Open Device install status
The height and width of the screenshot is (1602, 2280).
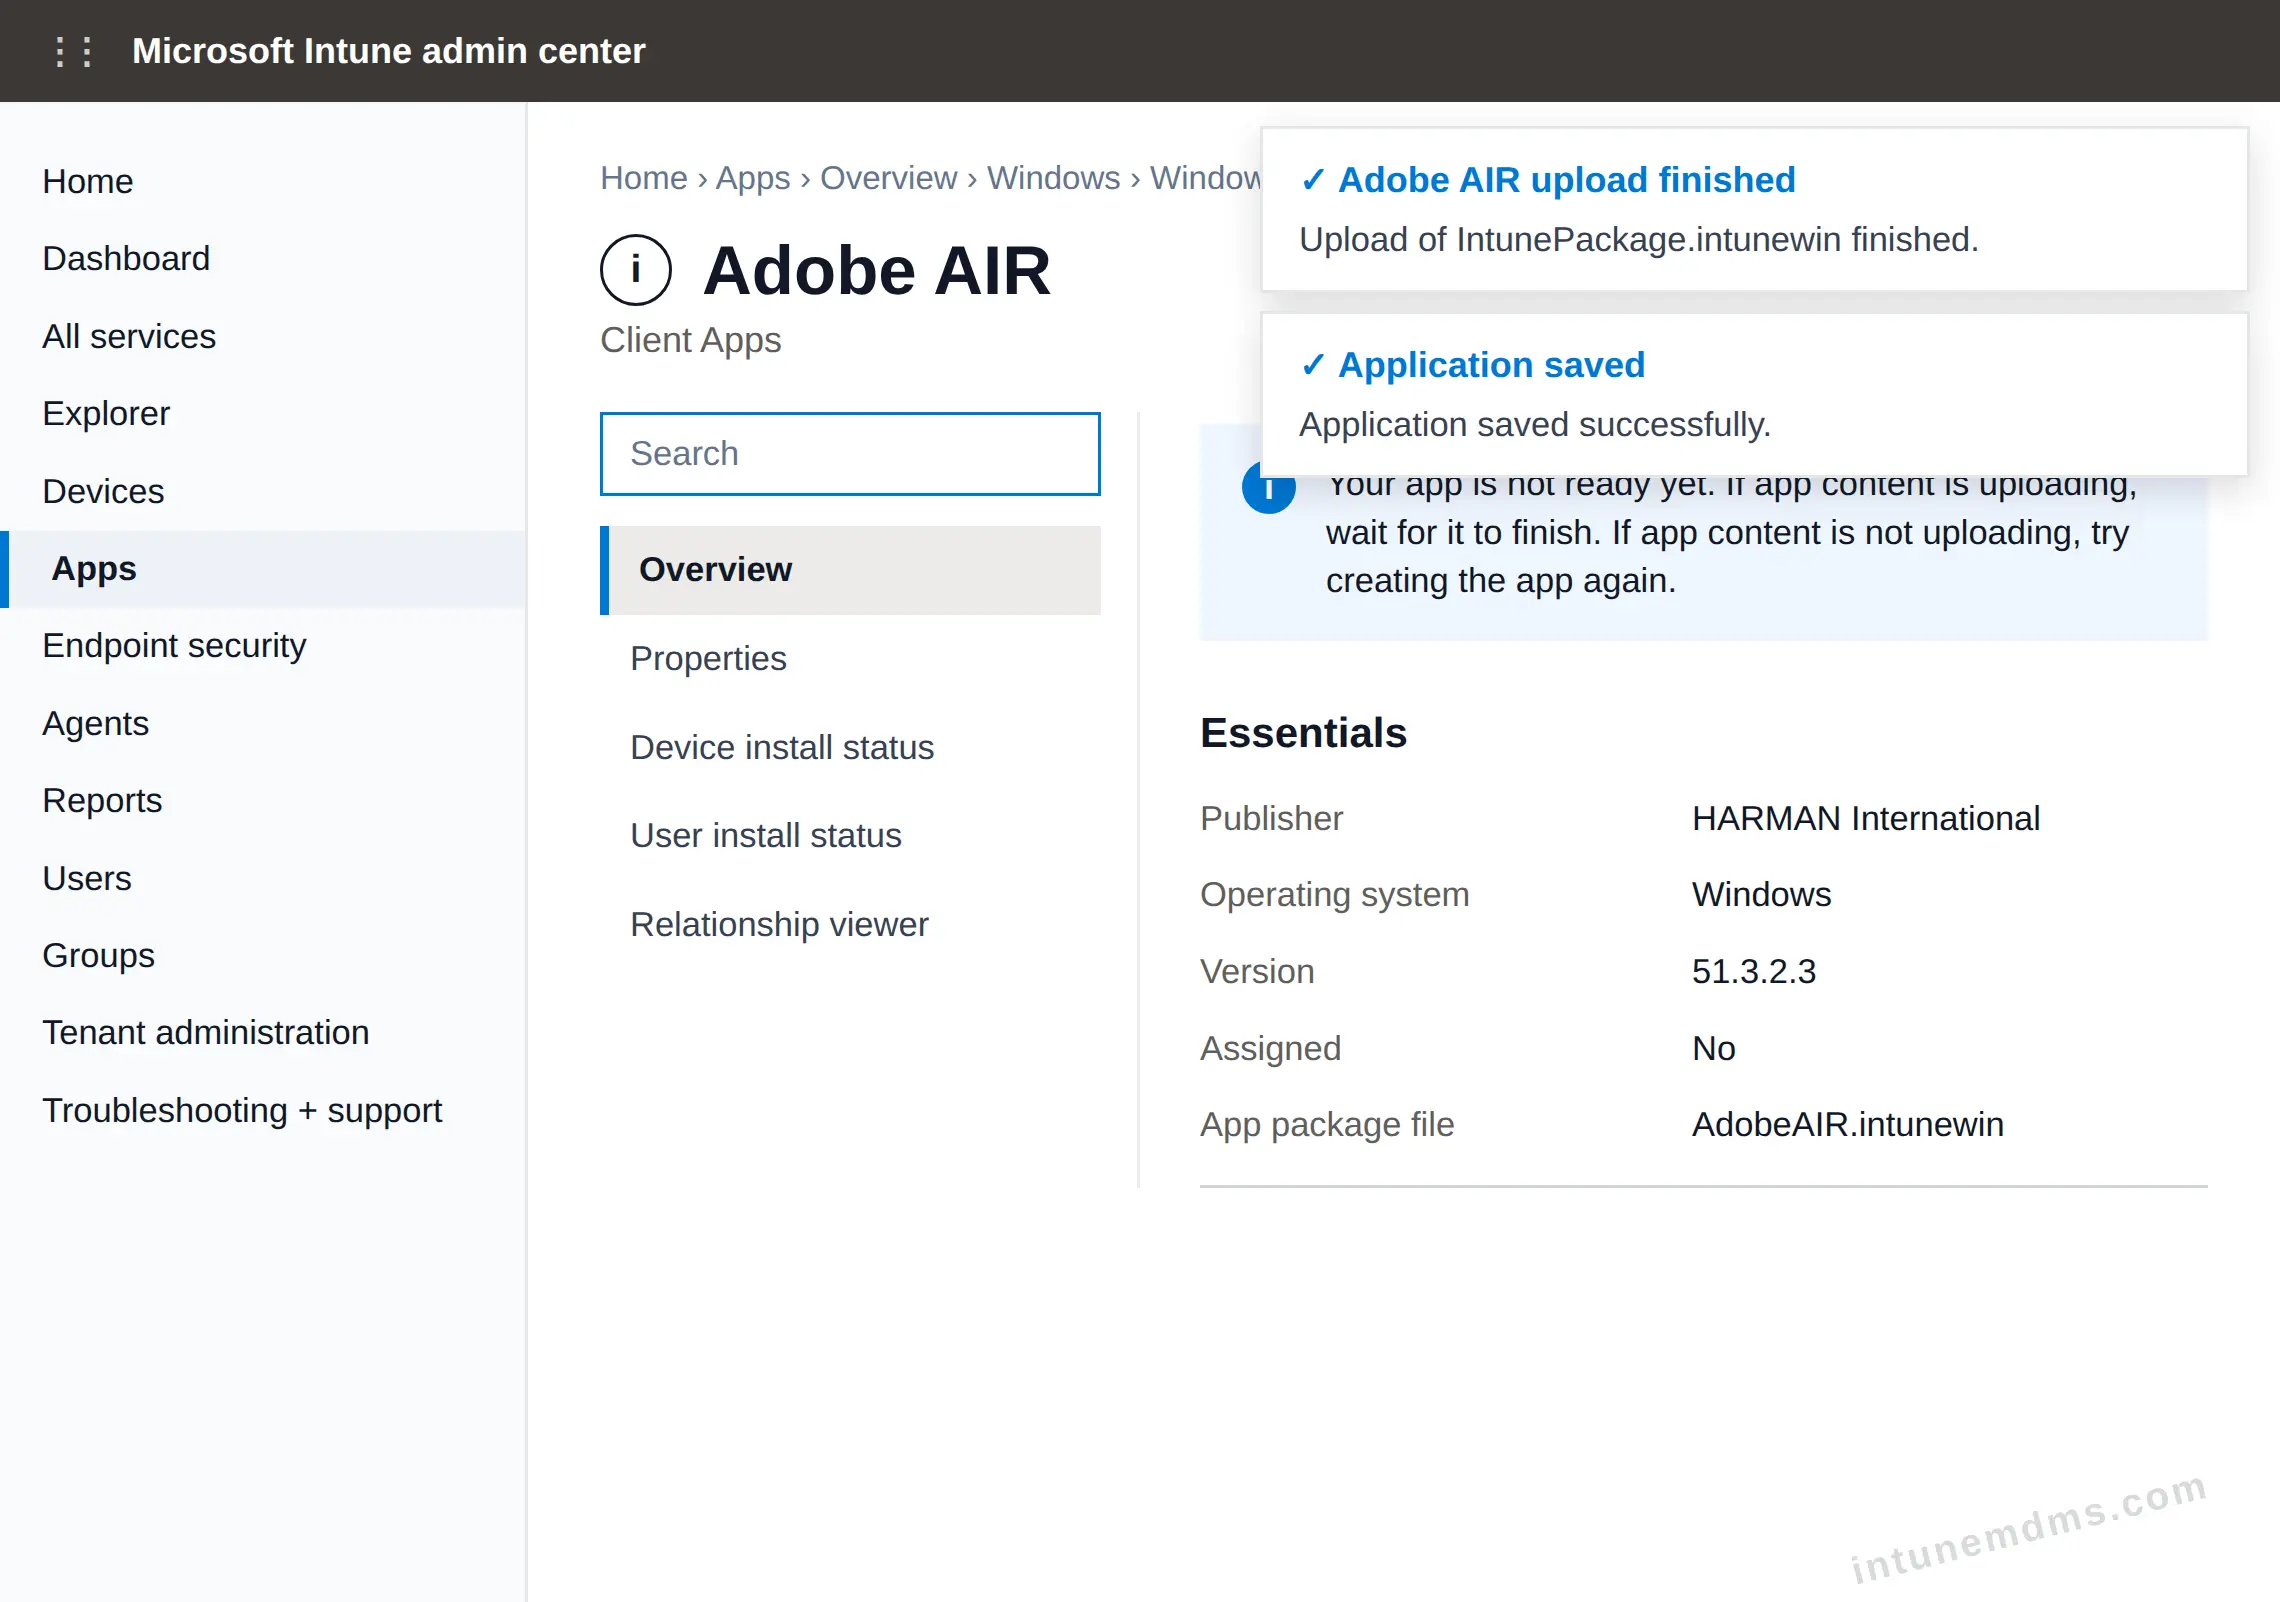850,747
